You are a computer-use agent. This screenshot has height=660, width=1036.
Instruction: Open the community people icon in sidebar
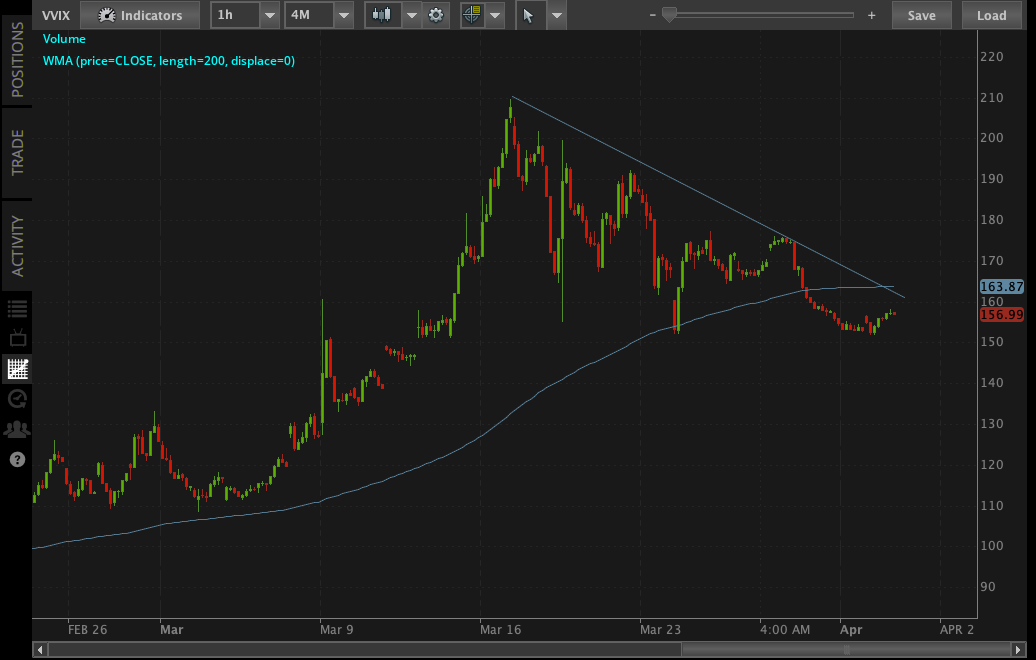(17, 429)
